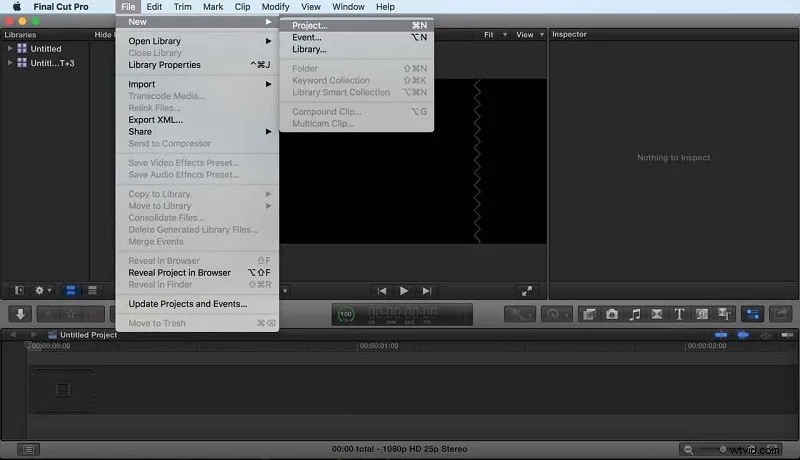
Task: Click the Untitled Project clapboard icon
Action: pos(52,335)
